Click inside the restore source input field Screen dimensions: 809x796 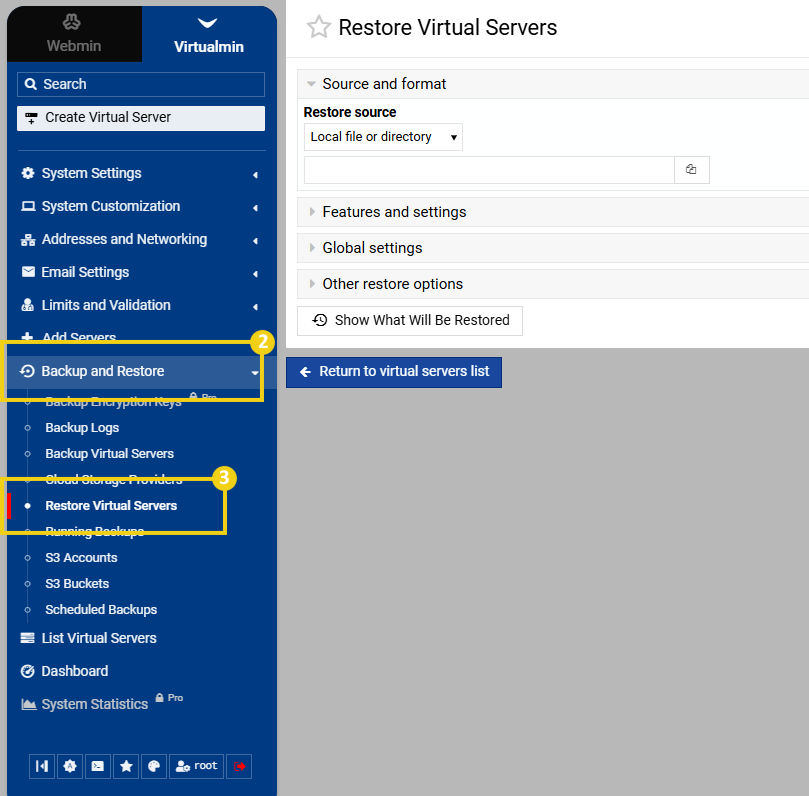(488, 170)
